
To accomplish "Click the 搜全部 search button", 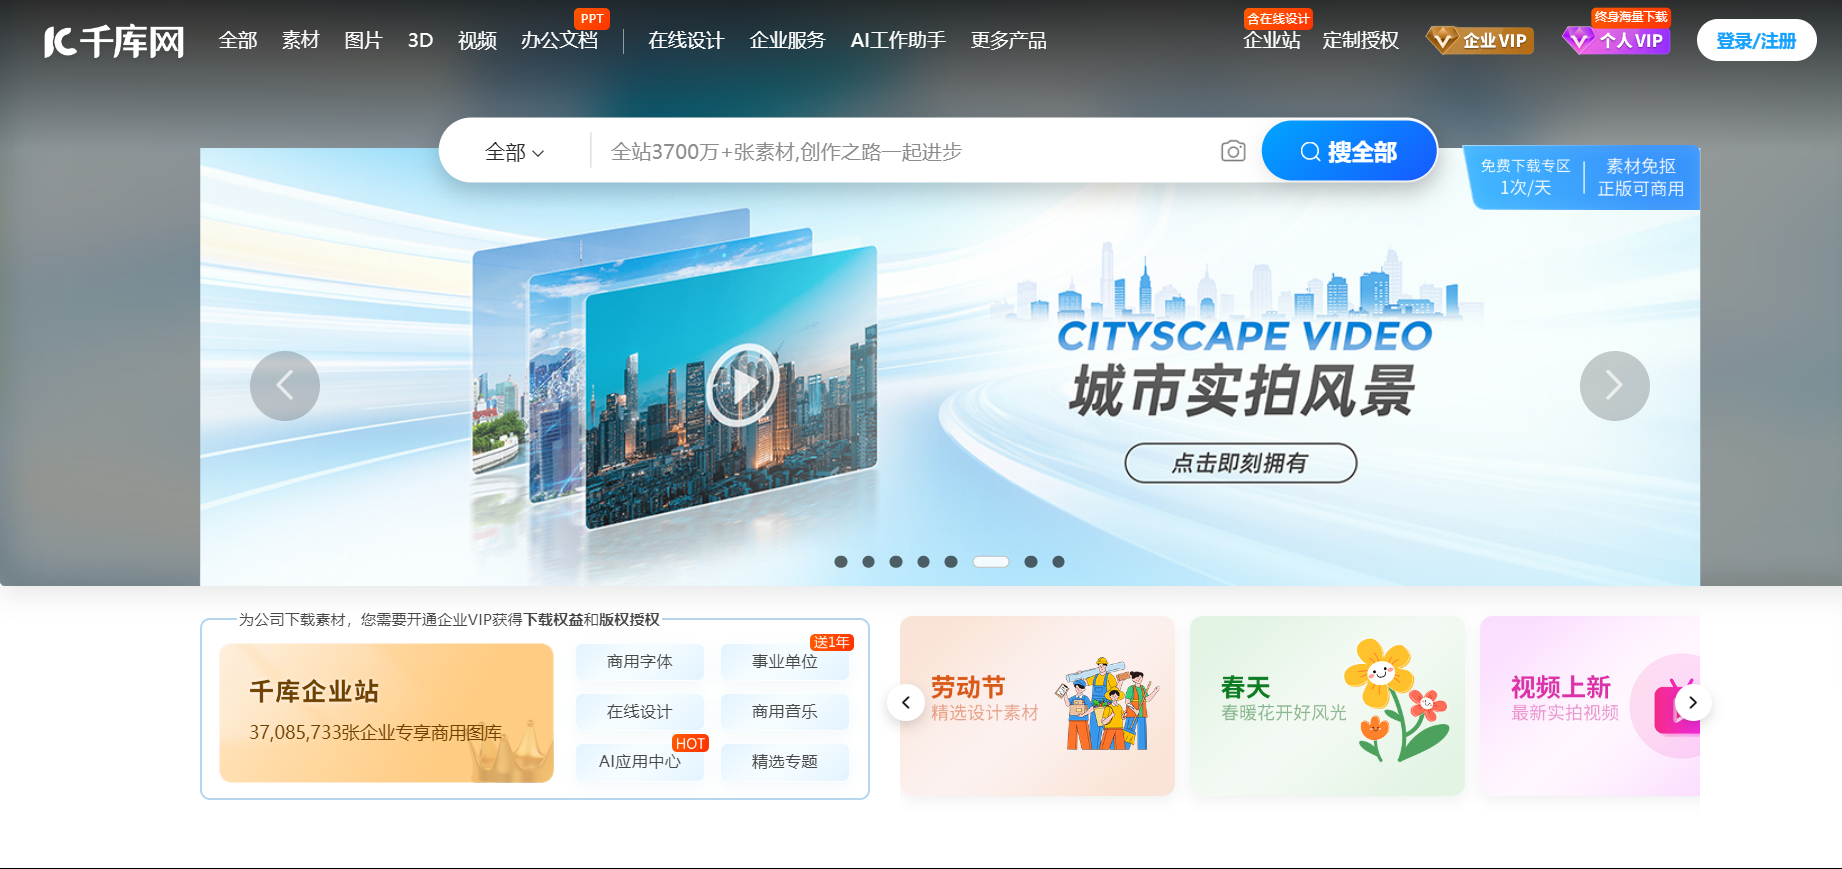I will 1349,151.
